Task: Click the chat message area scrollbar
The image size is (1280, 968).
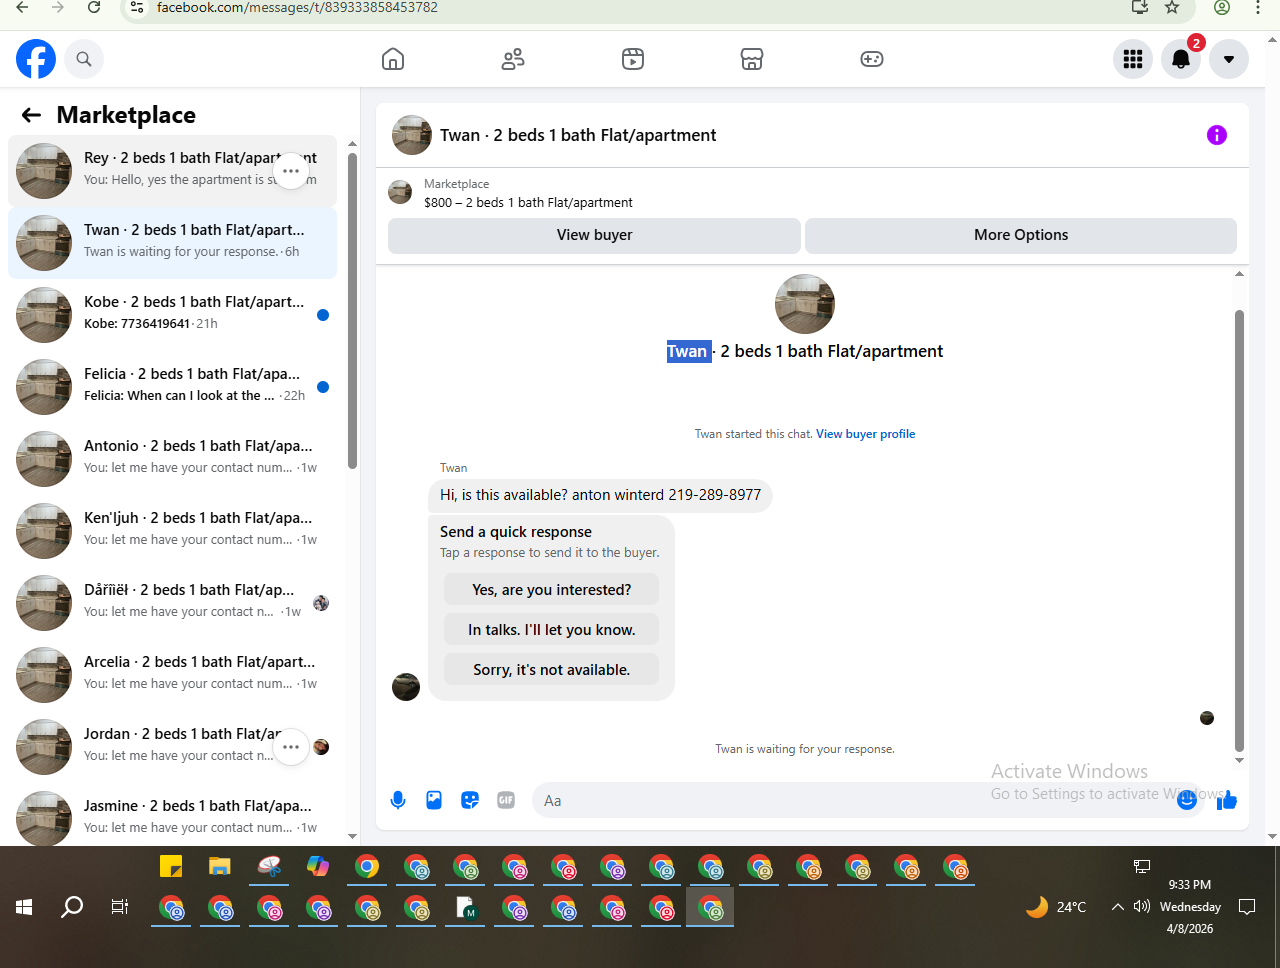Action: 1239,530
